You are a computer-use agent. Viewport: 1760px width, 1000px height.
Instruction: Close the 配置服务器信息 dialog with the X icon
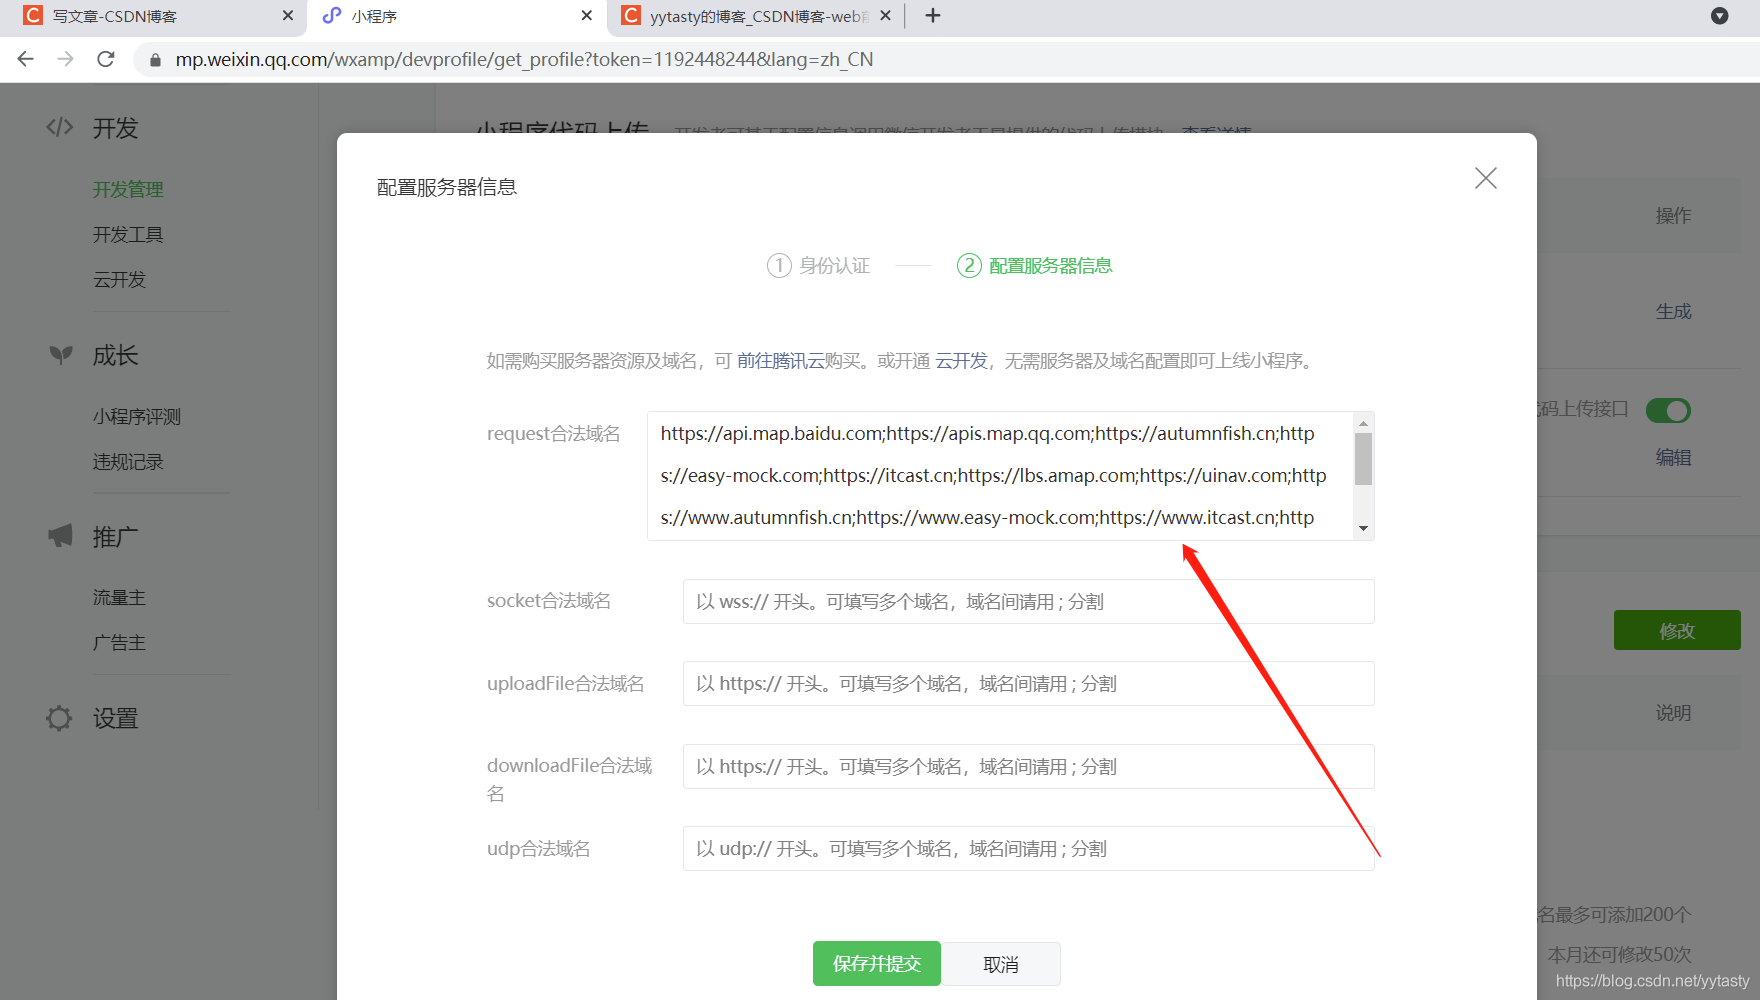[1485, 178]
